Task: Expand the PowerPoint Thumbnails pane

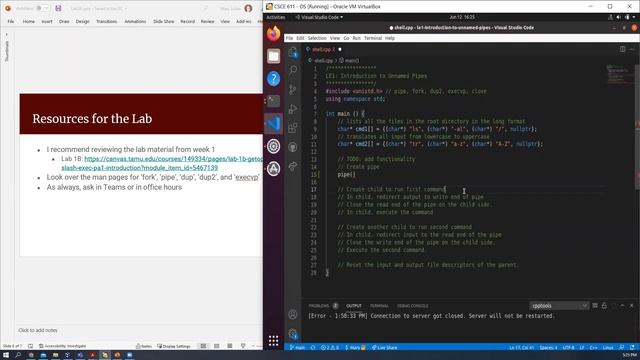Action: pos(7,36)
